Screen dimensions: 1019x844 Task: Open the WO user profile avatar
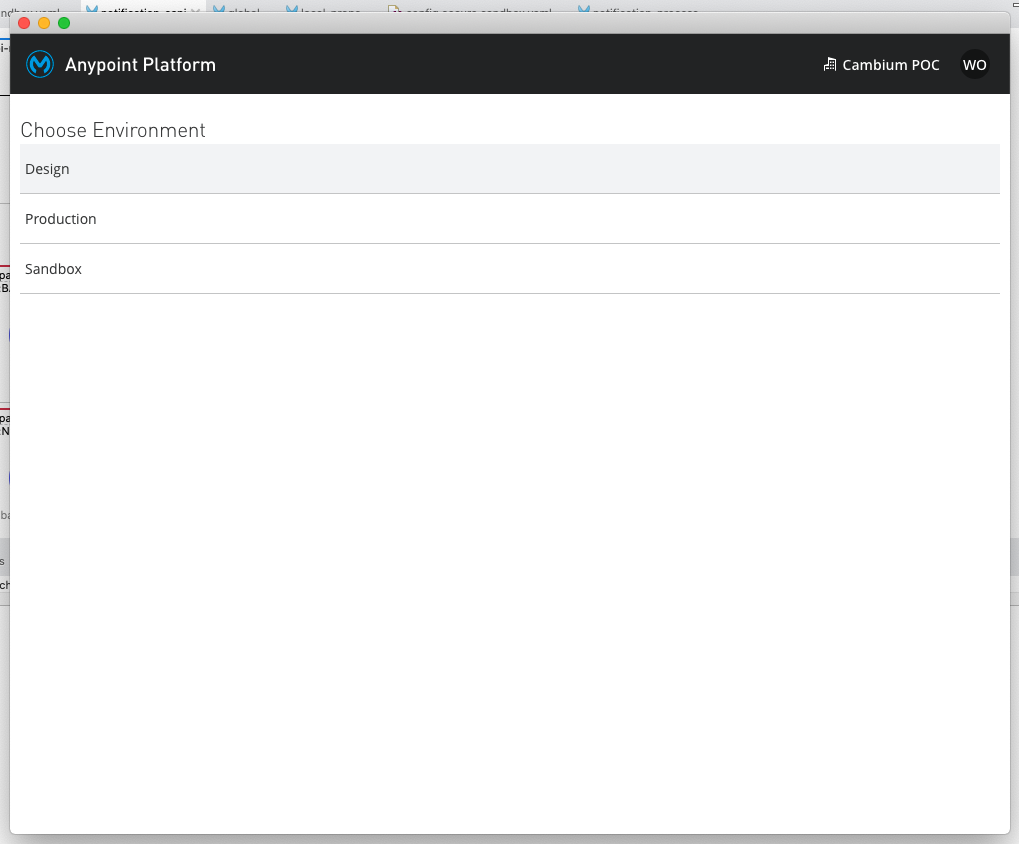point(974,65)
